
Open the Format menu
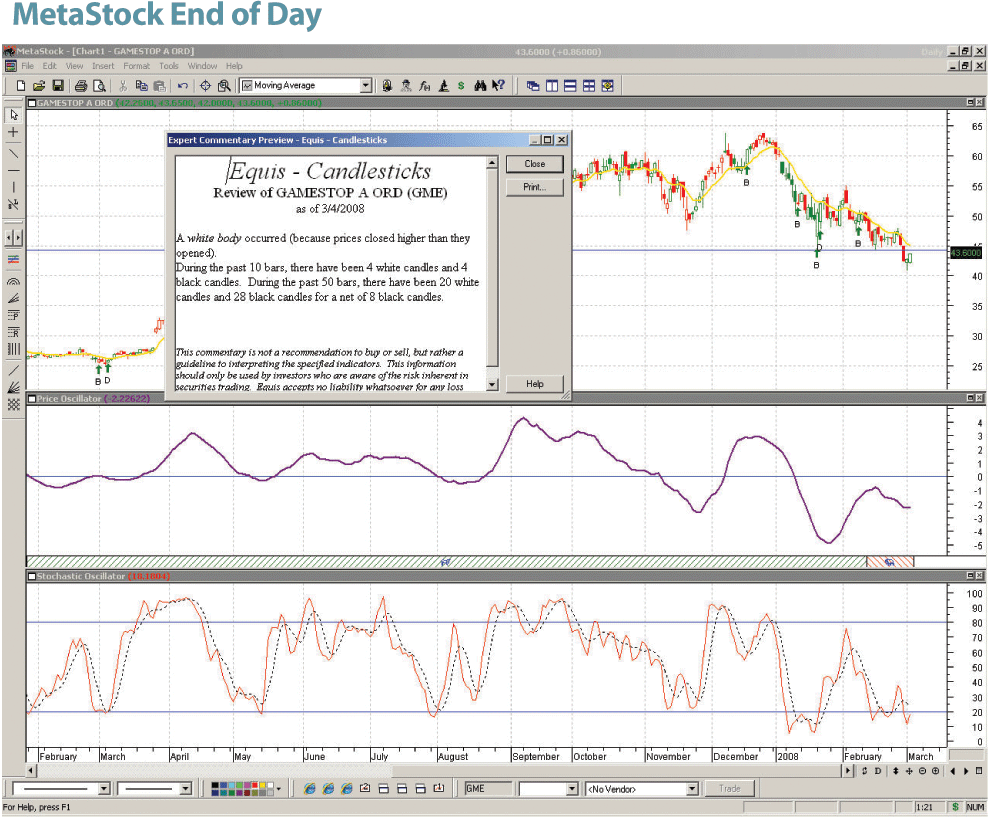pos(136,66)
